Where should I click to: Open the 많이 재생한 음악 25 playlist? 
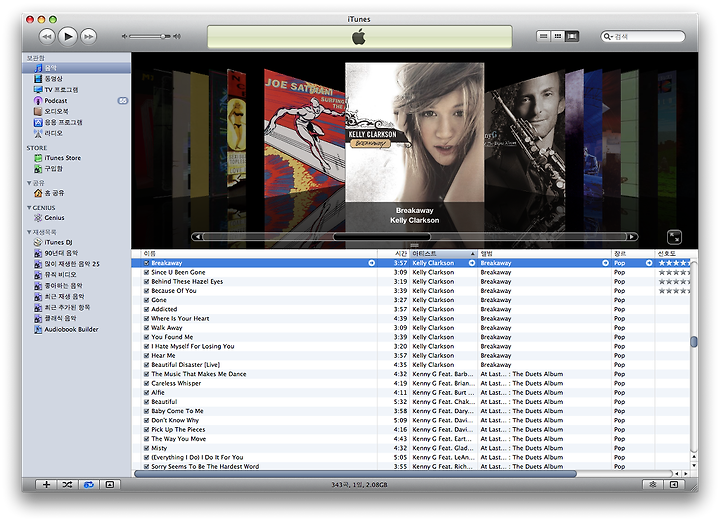tap(76, 264)
